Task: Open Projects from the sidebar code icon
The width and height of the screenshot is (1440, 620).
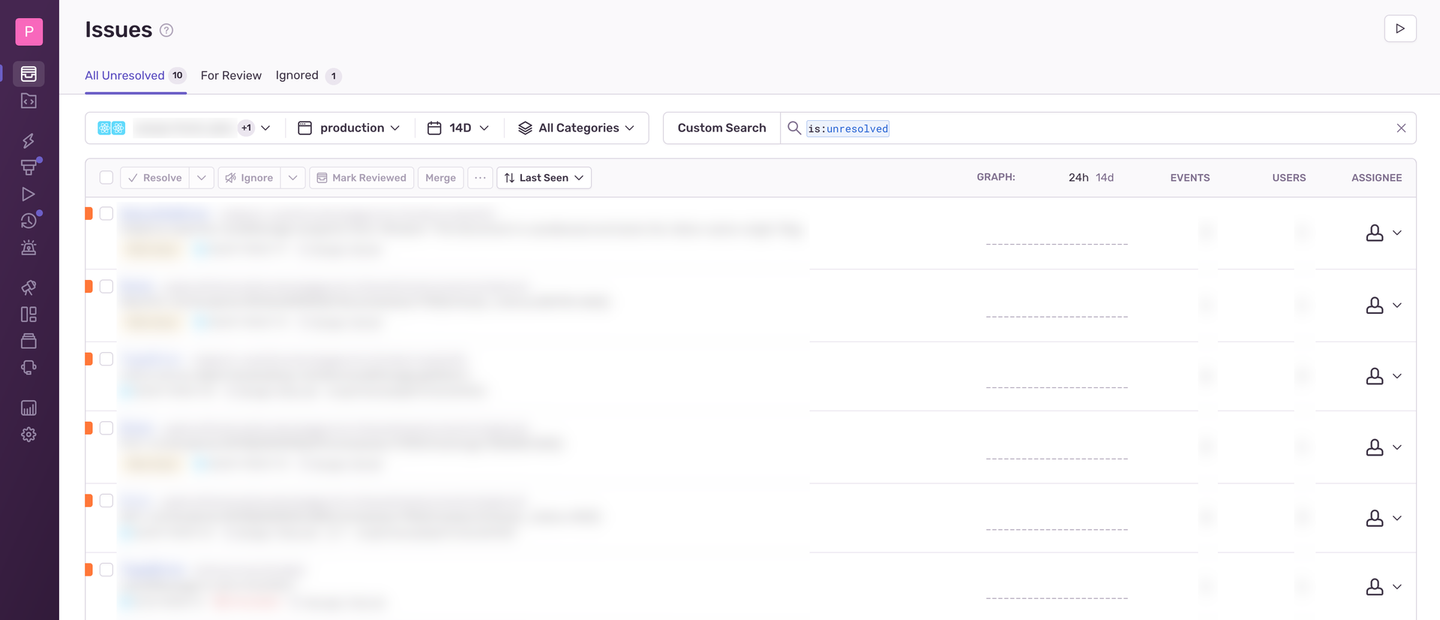Action: (29, 101)
